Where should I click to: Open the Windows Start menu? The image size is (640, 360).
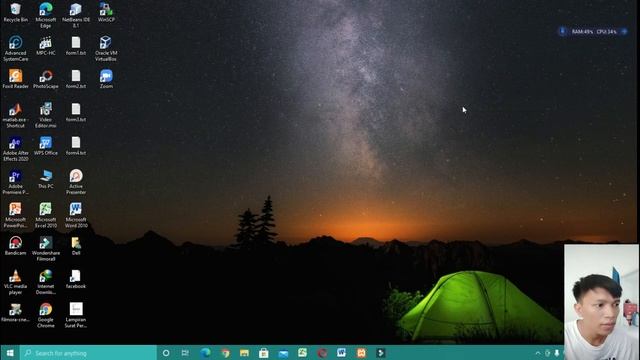(x=10, y=353)
